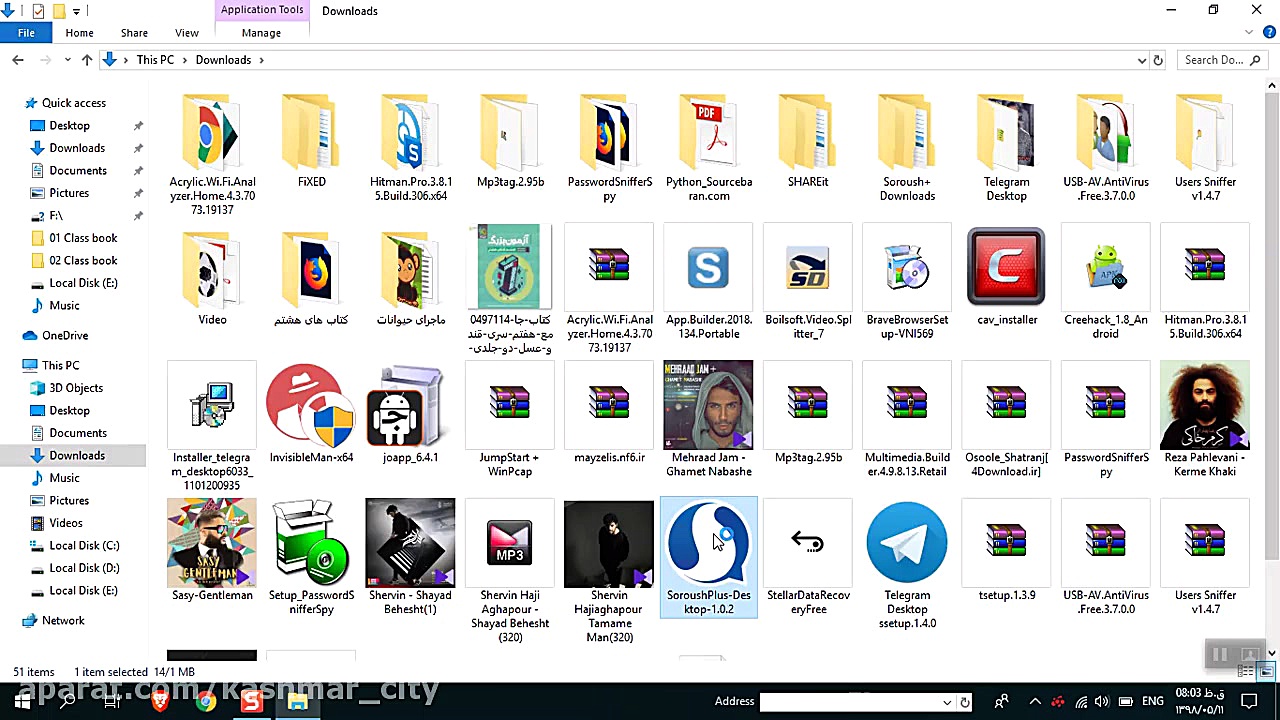Open 01 Class book in Quick access
1280x720 pixels.
(x=83, y=238)
